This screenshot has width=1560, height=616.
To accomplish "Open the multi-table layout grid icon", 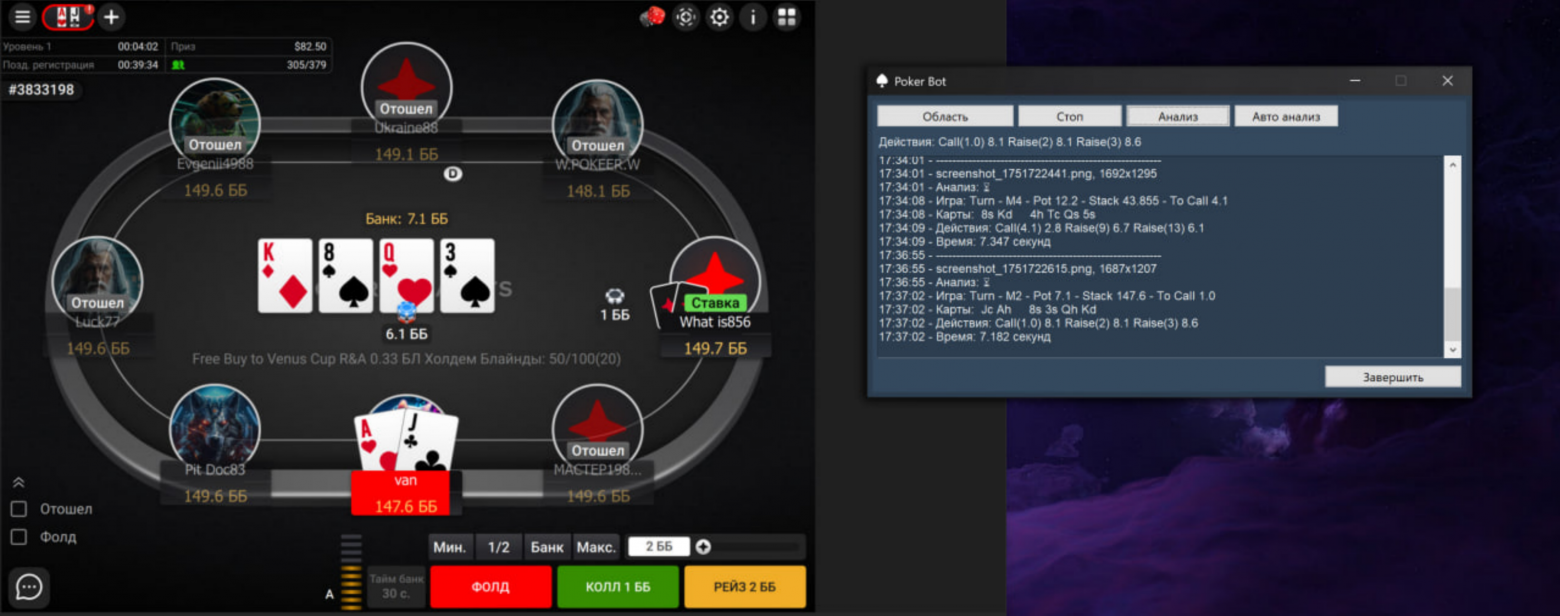I will (788, 17).
